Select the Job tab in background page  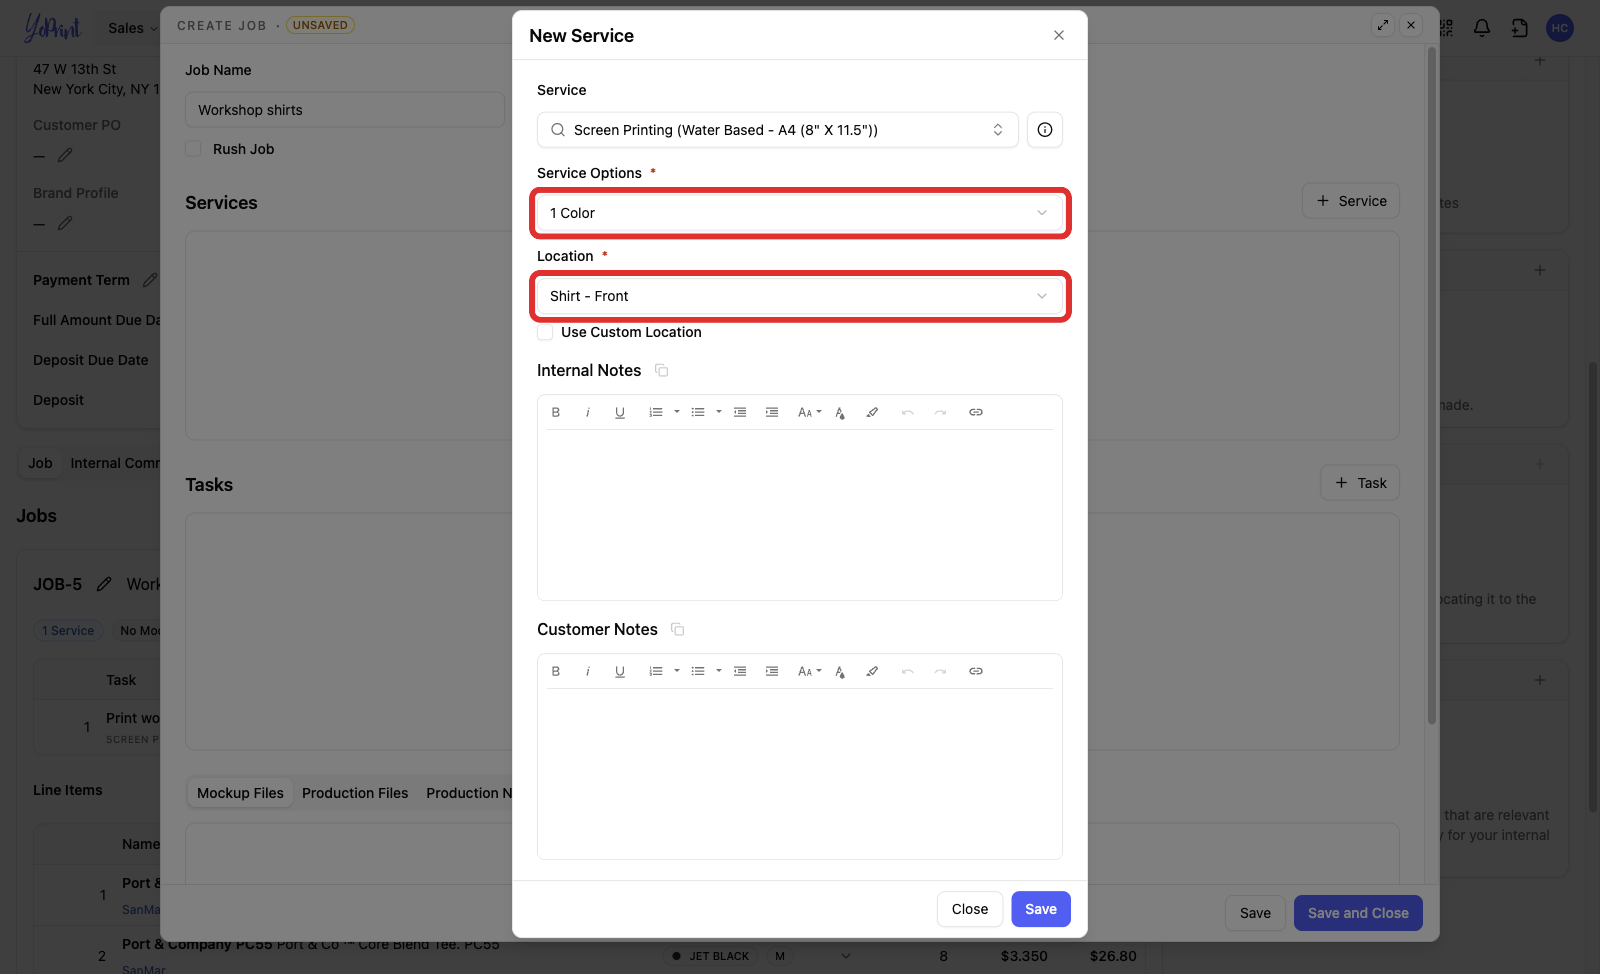coord(40,463)
